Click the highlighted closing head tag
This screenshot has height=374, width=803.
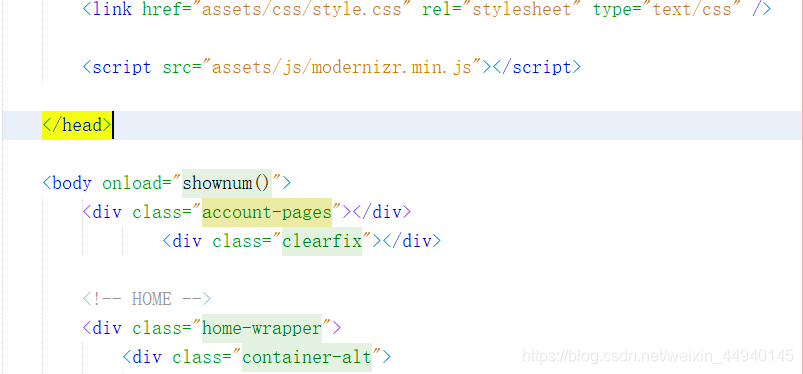click(77, 126)
